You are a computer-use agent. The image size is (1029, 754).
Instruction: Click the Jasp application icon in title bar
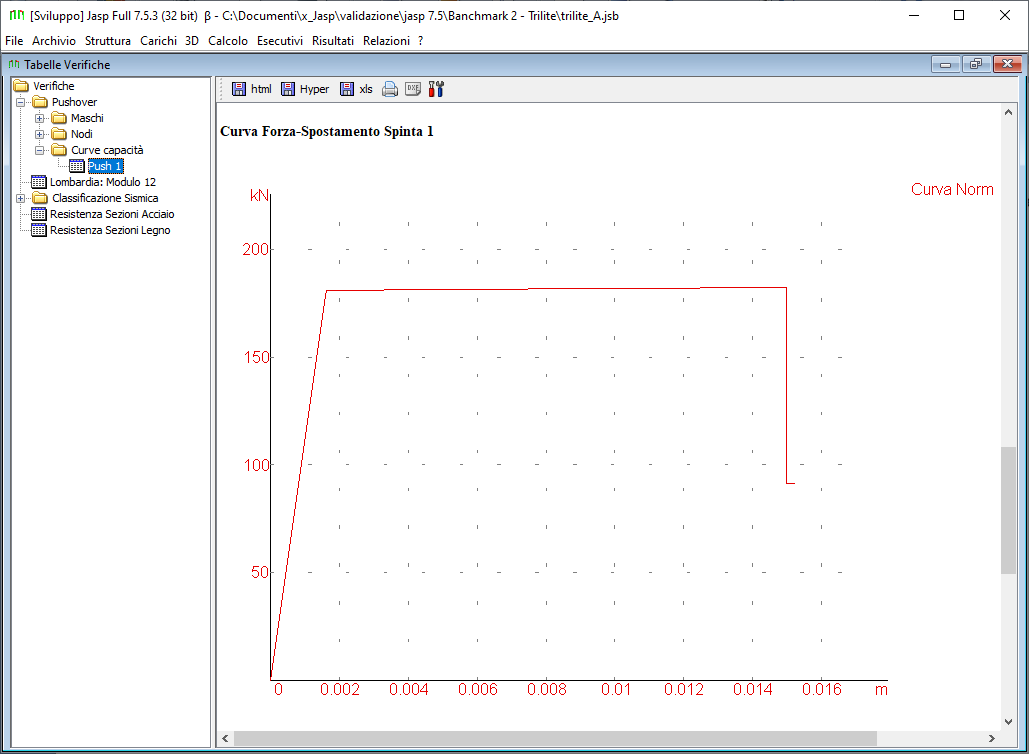(17, 15)
